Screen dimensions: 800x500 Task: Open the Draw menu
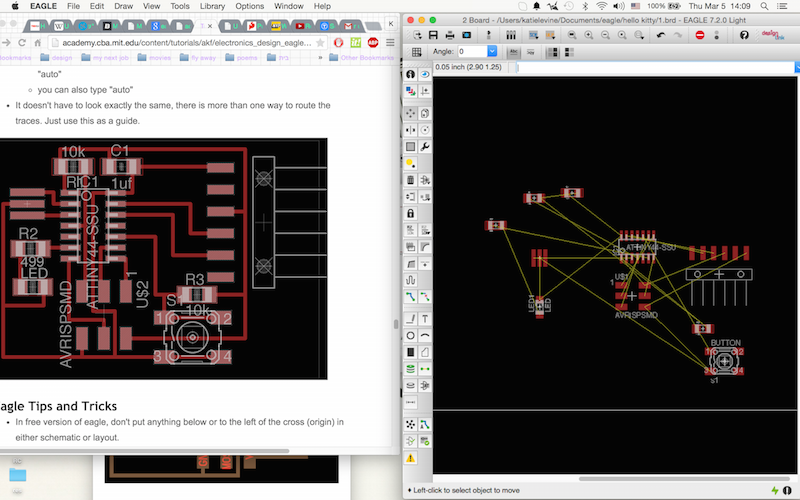[123, 6]
